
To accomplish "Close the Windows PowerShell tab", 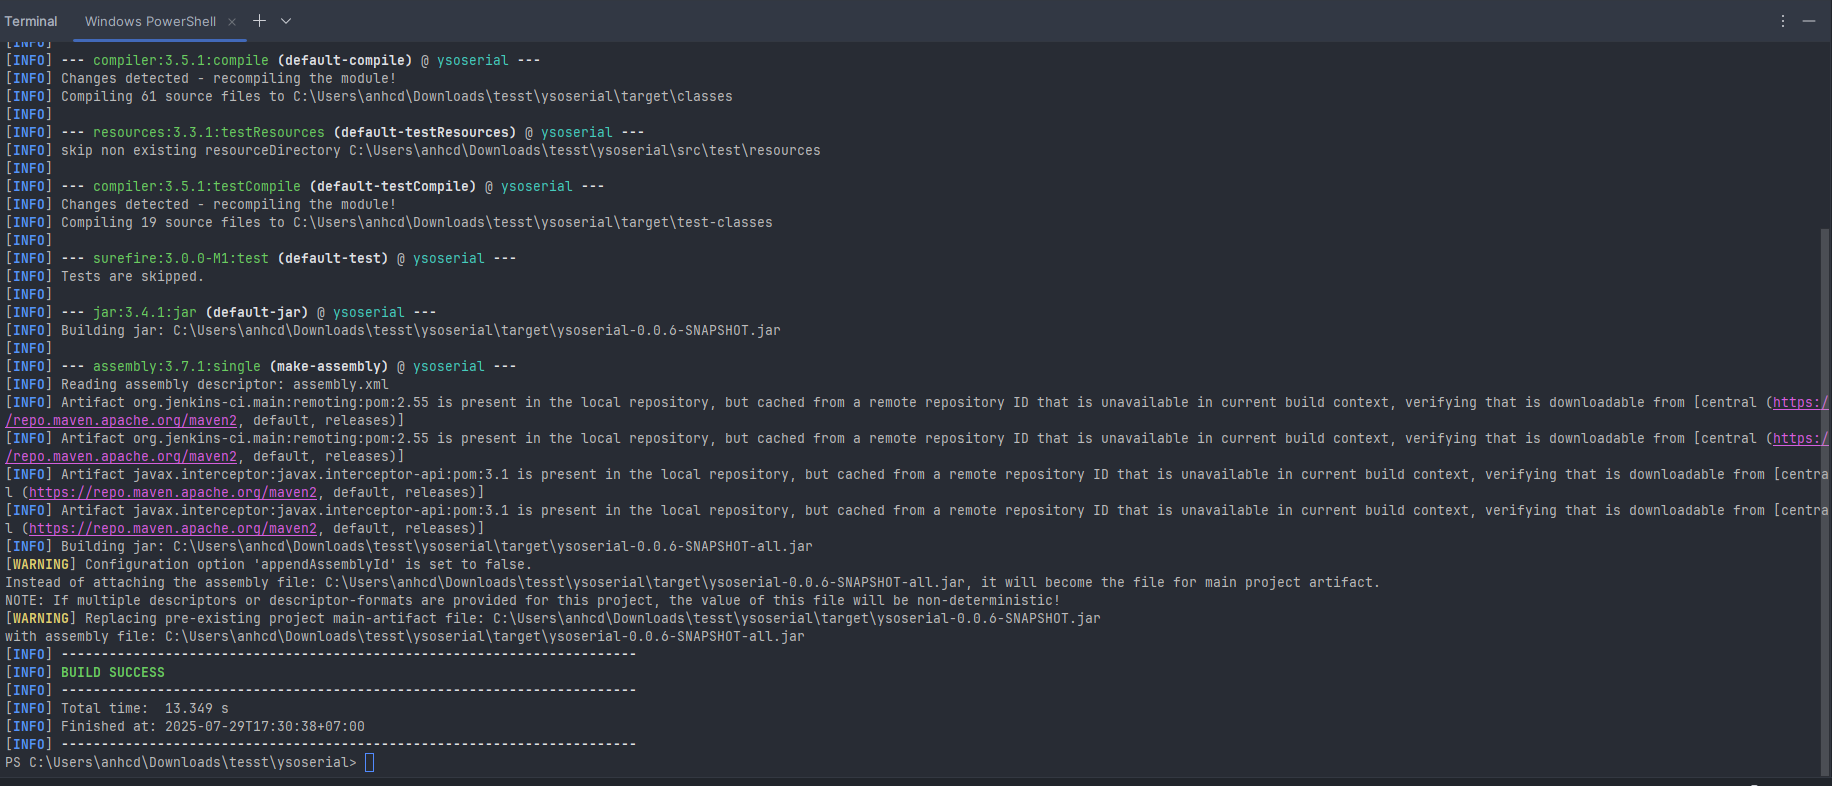I will (232, 22).
